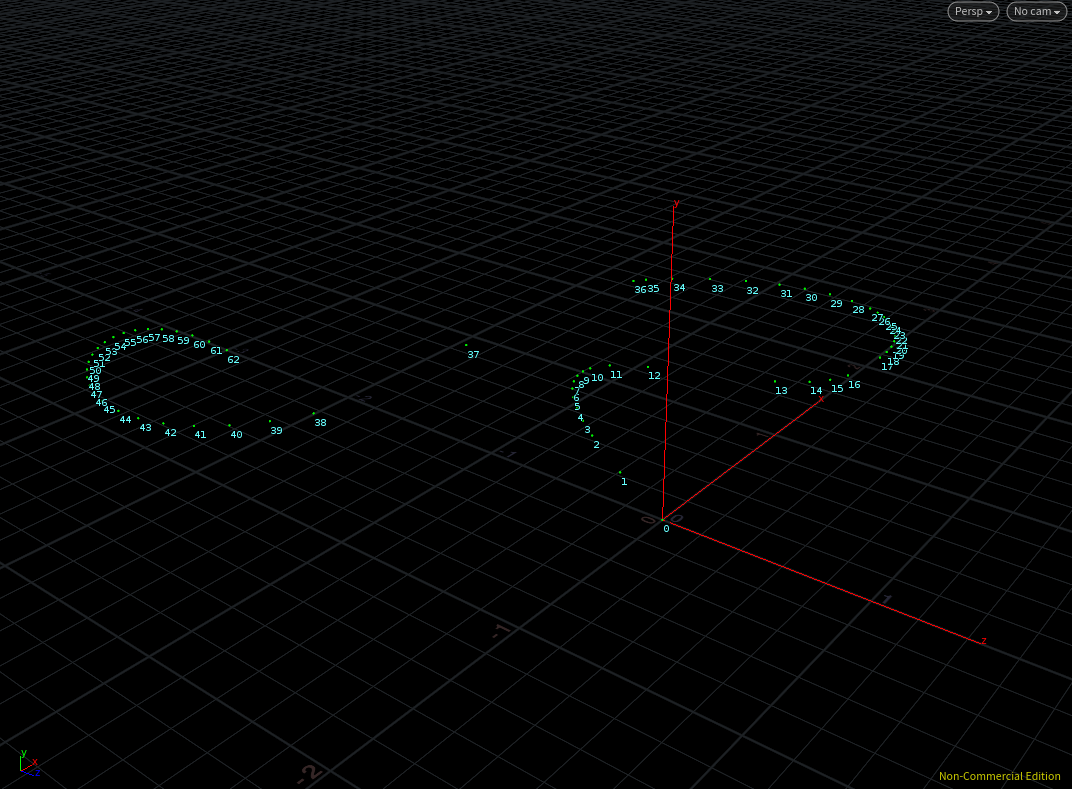The width and height of the screenshot is (1072, 789).
Task: Open the Persp viewport dropdown
Action: [x=973, y=11]
